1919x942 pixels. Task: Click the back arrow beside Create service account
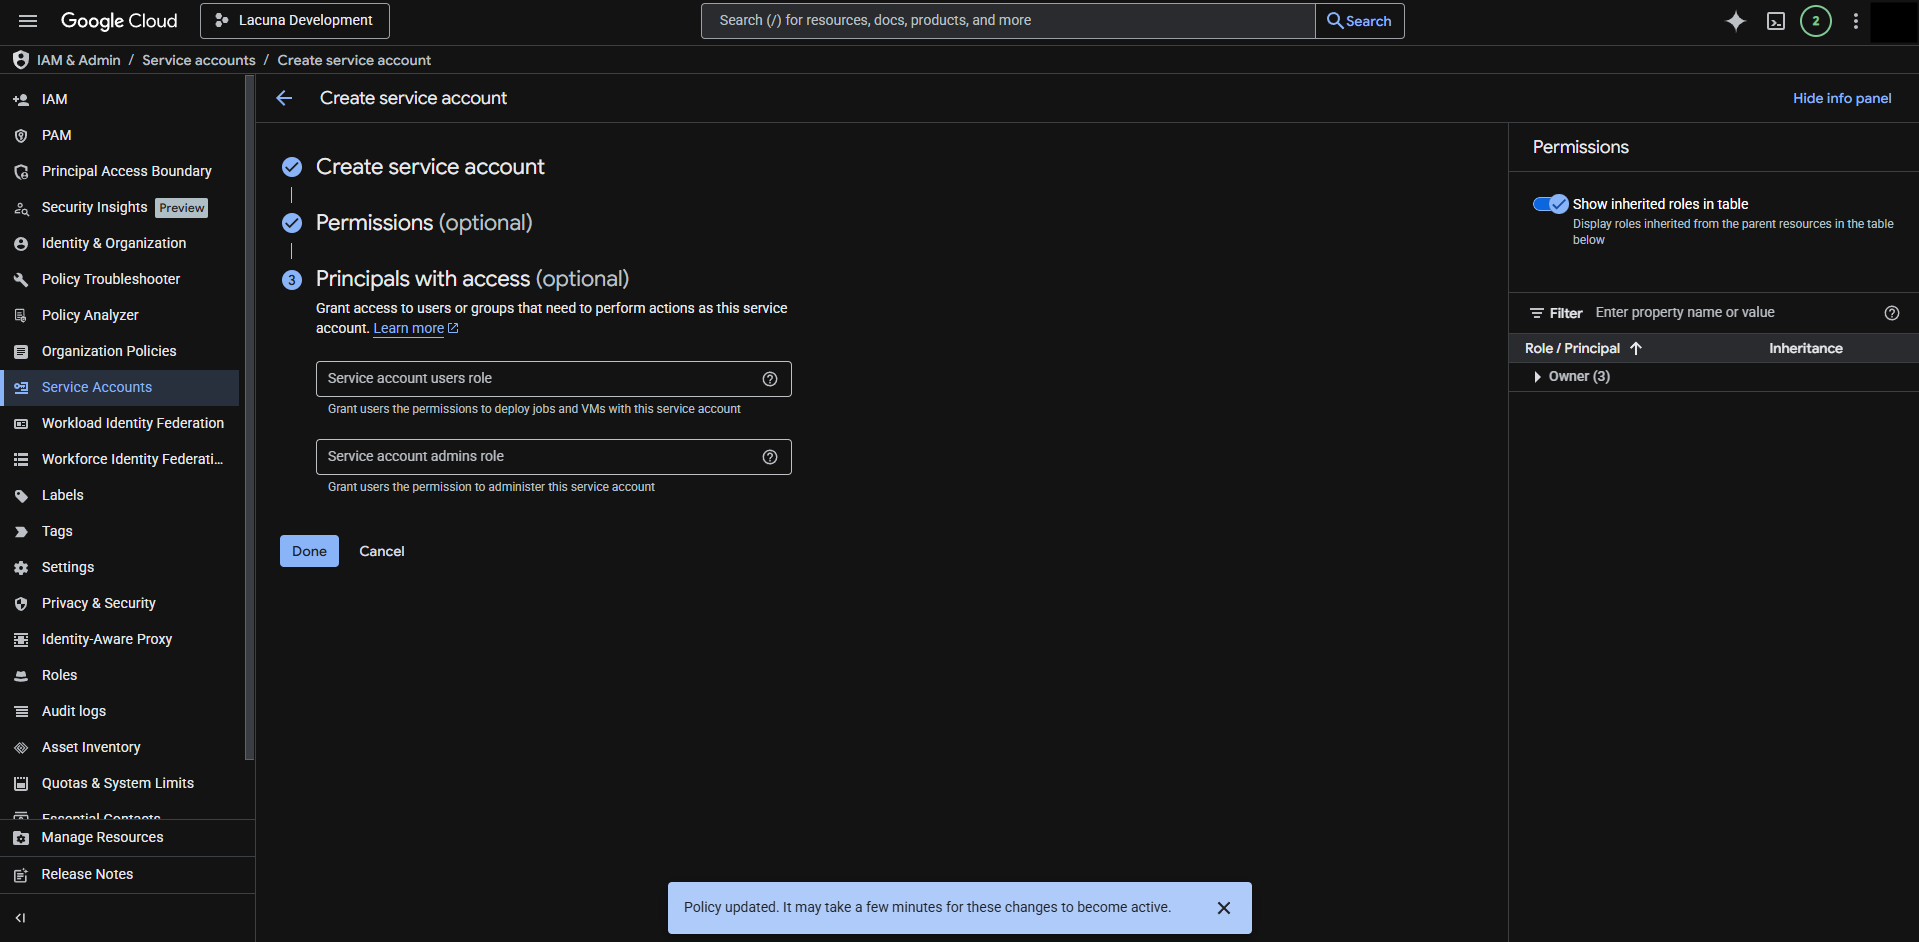coord(284,98)
